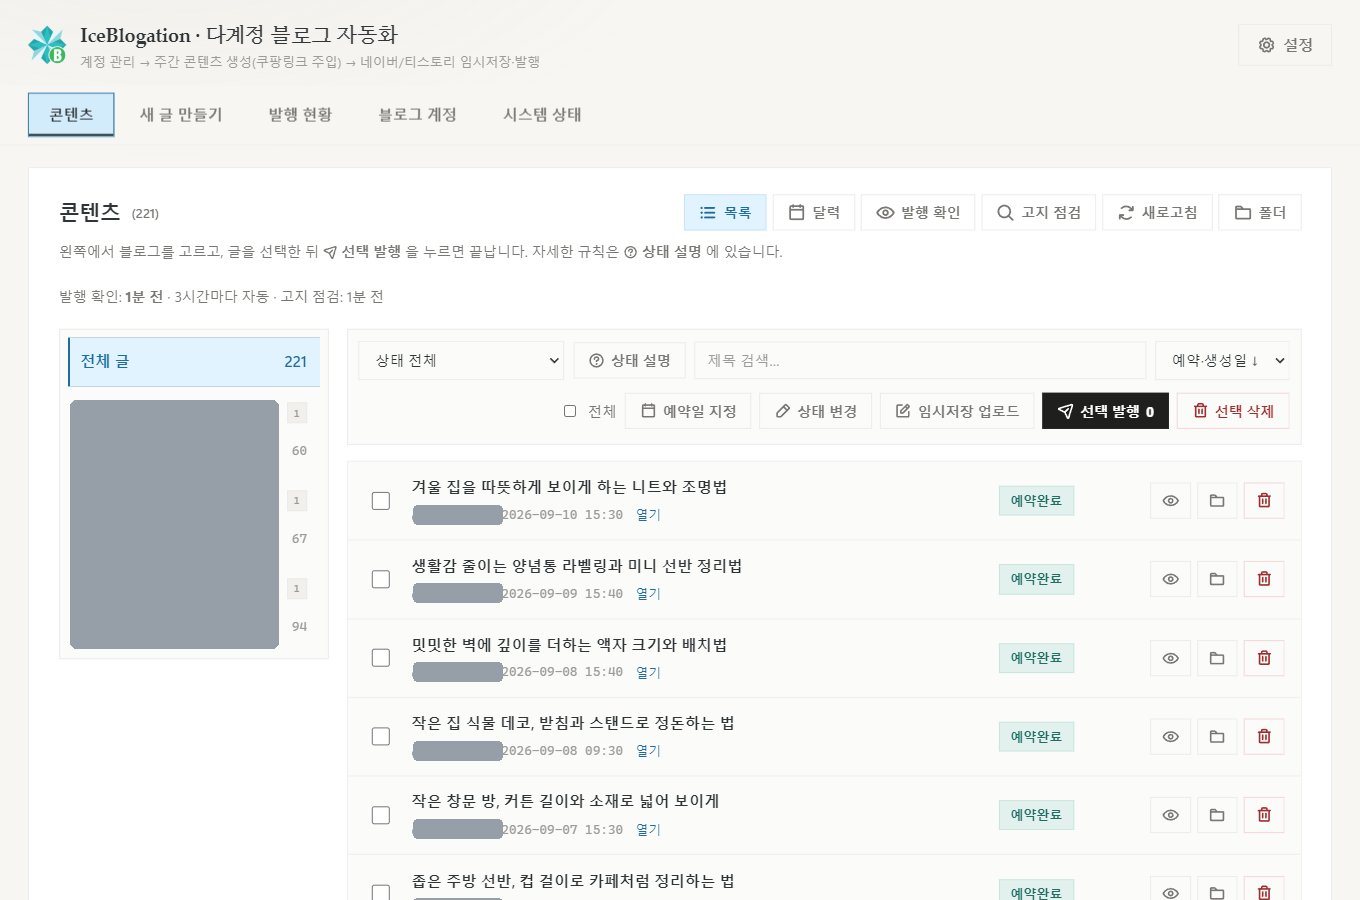
Task: Run 발행 확인 publish check
Action: pos(918,212)
